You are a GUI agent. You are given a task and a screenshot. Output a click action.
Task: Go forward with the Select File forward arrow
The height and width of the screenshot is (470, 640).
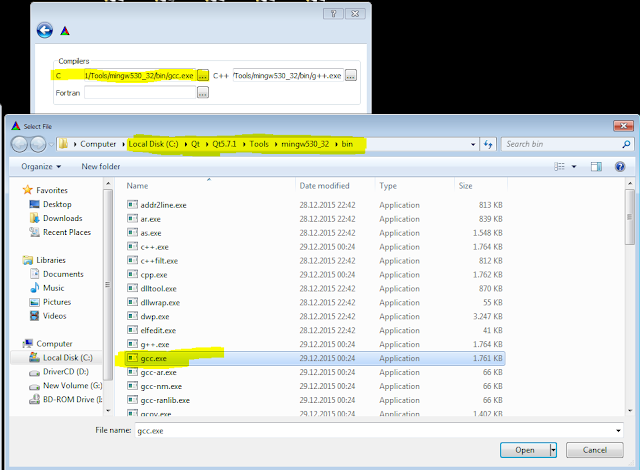click(38, 144)
